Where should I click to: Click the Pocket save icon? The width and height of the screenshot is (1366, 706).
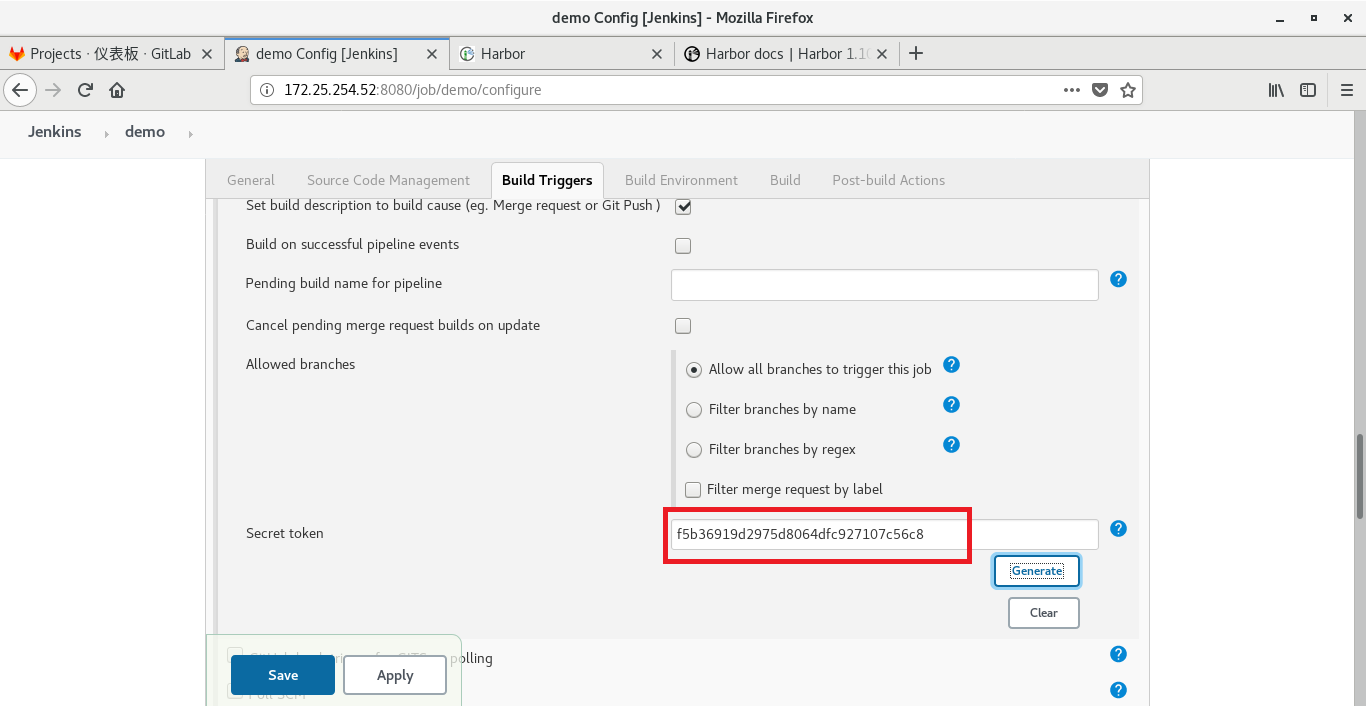pos(1100,90)
